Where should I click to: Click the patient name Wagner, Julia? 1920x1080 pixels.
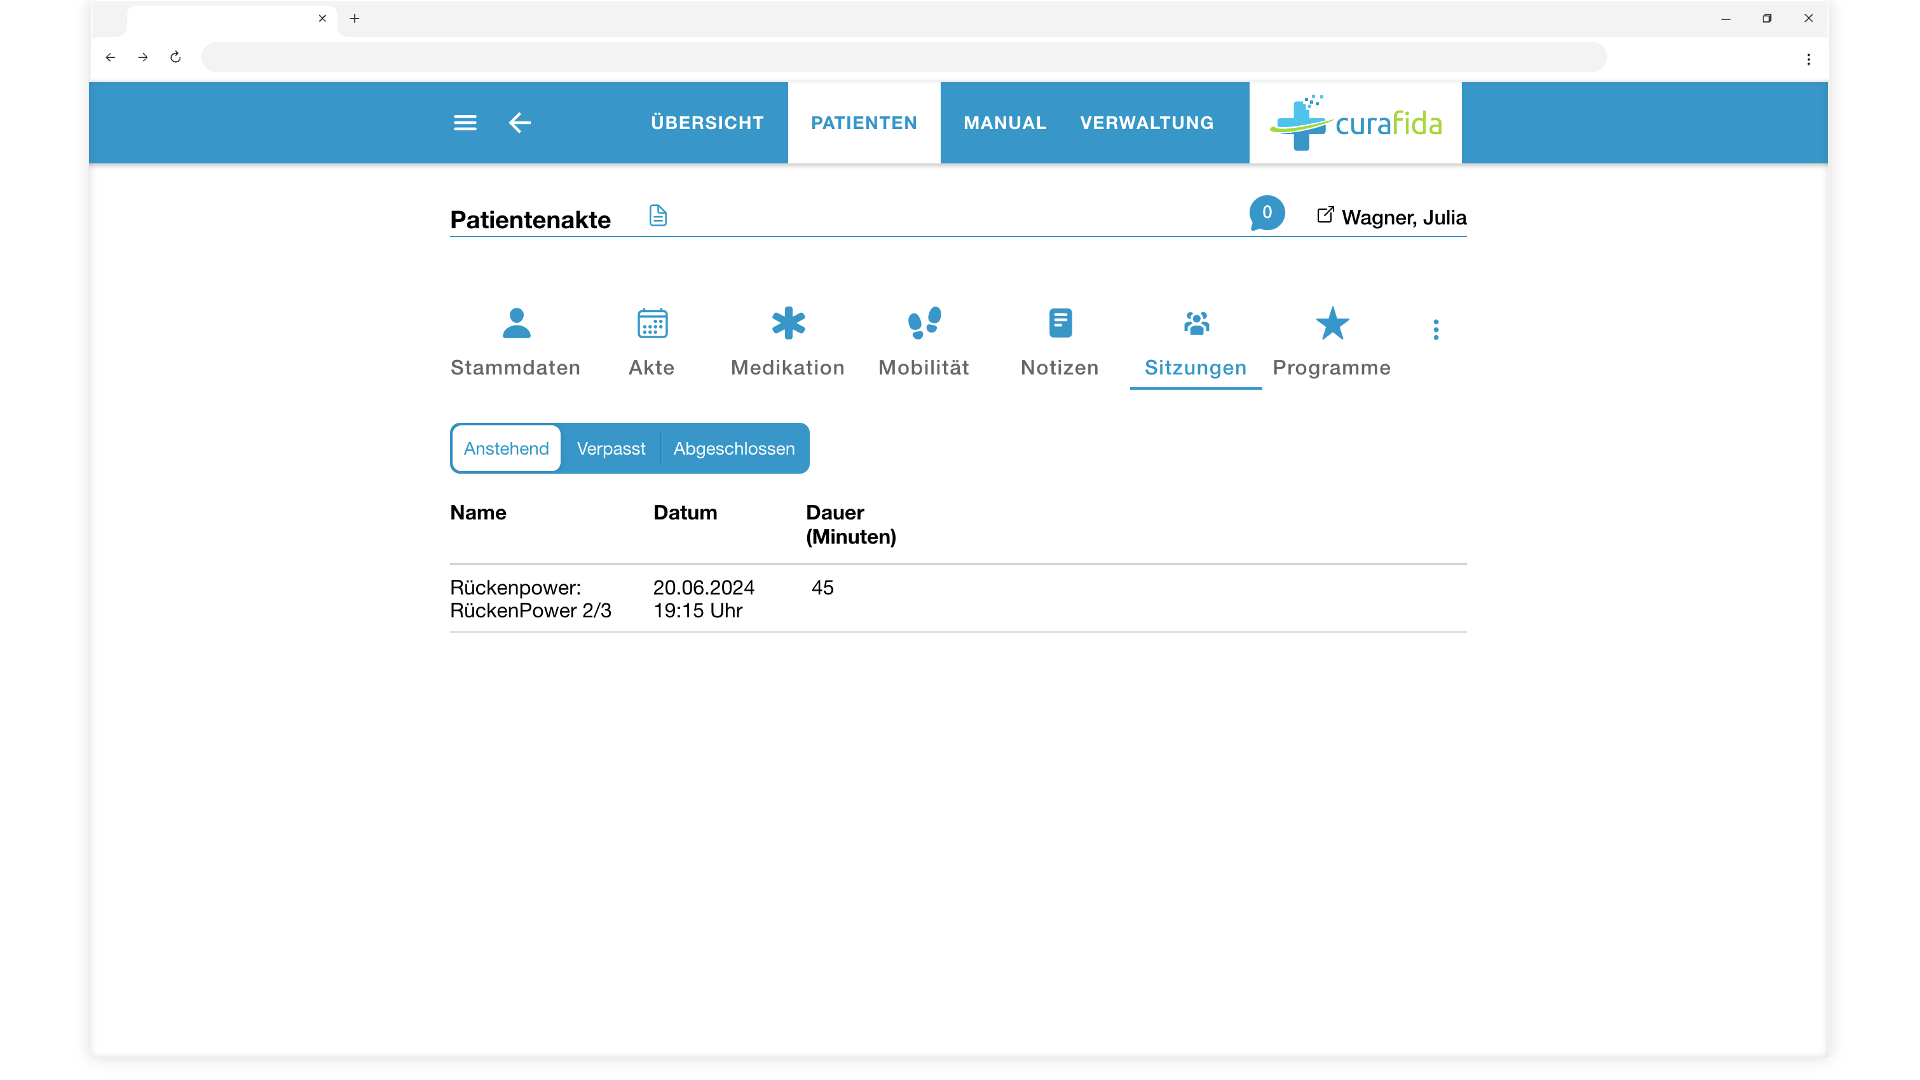(1404, 218)
